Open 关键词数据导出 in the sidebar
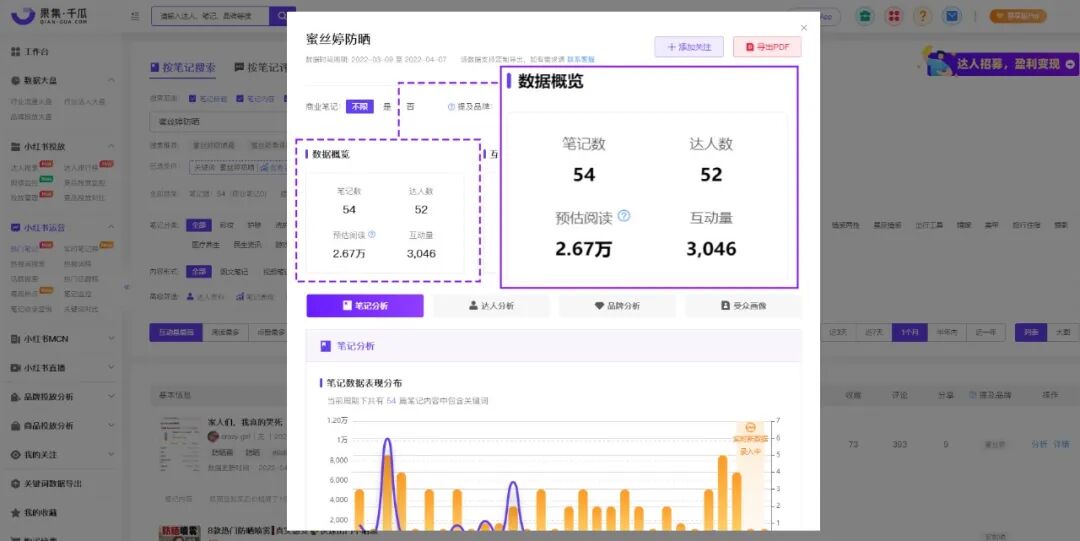Screen dimensions: 1080x541 (53, 484)
